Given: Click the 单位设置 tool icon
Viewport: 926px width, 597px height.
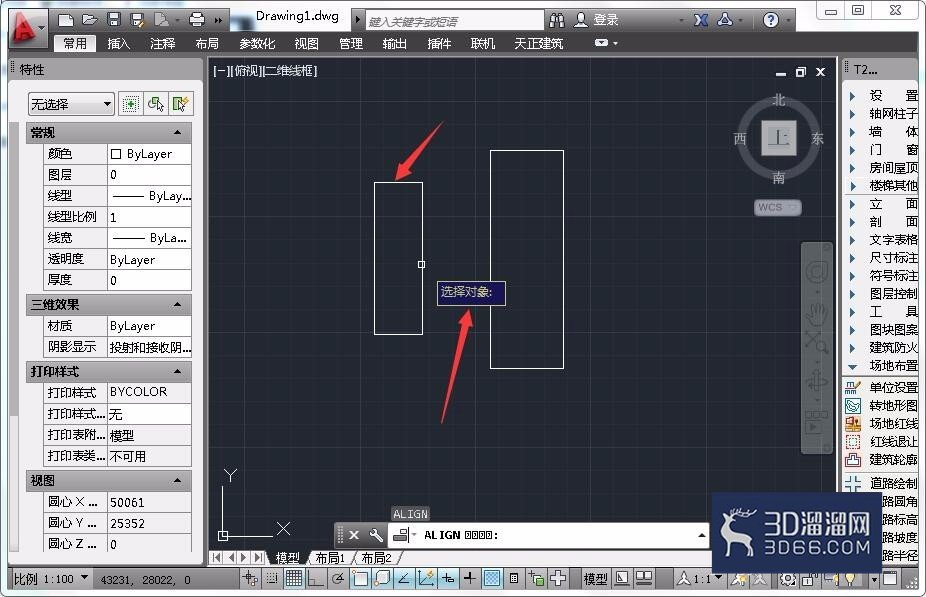Looking at the screenshot, I should [853, 387].
